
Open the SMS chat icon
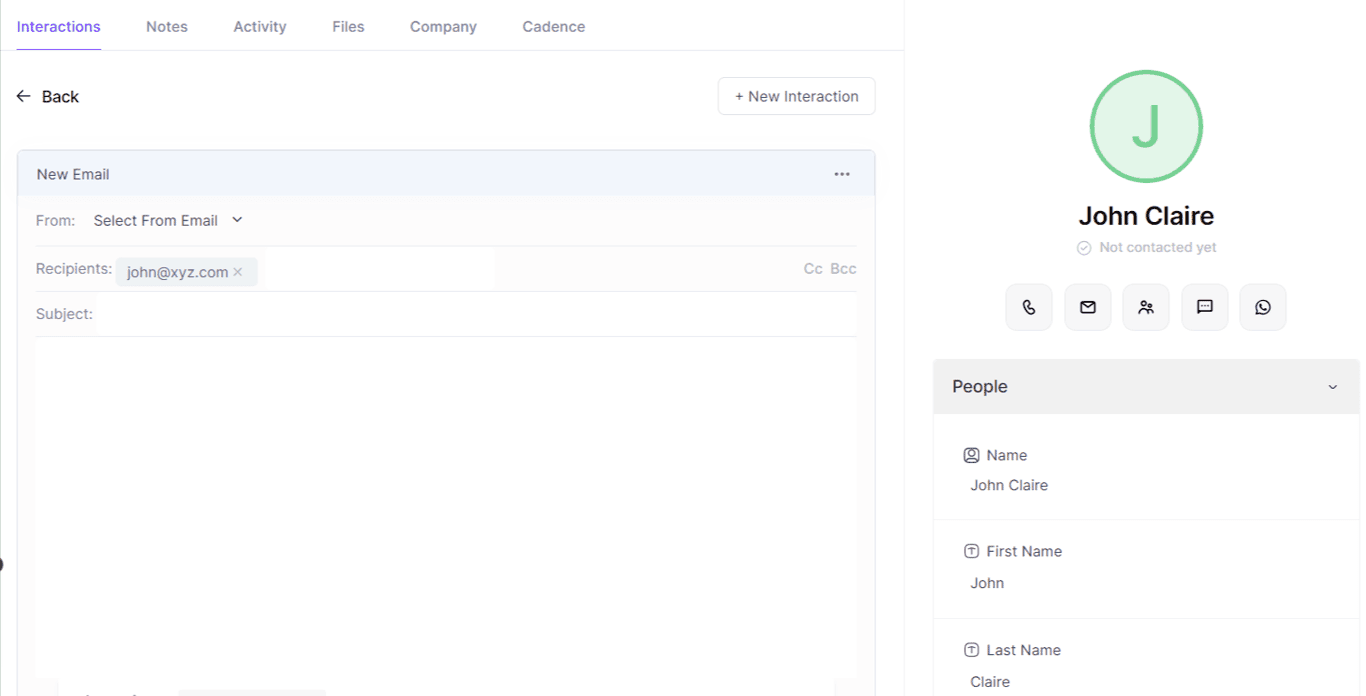coord(1204,307)
